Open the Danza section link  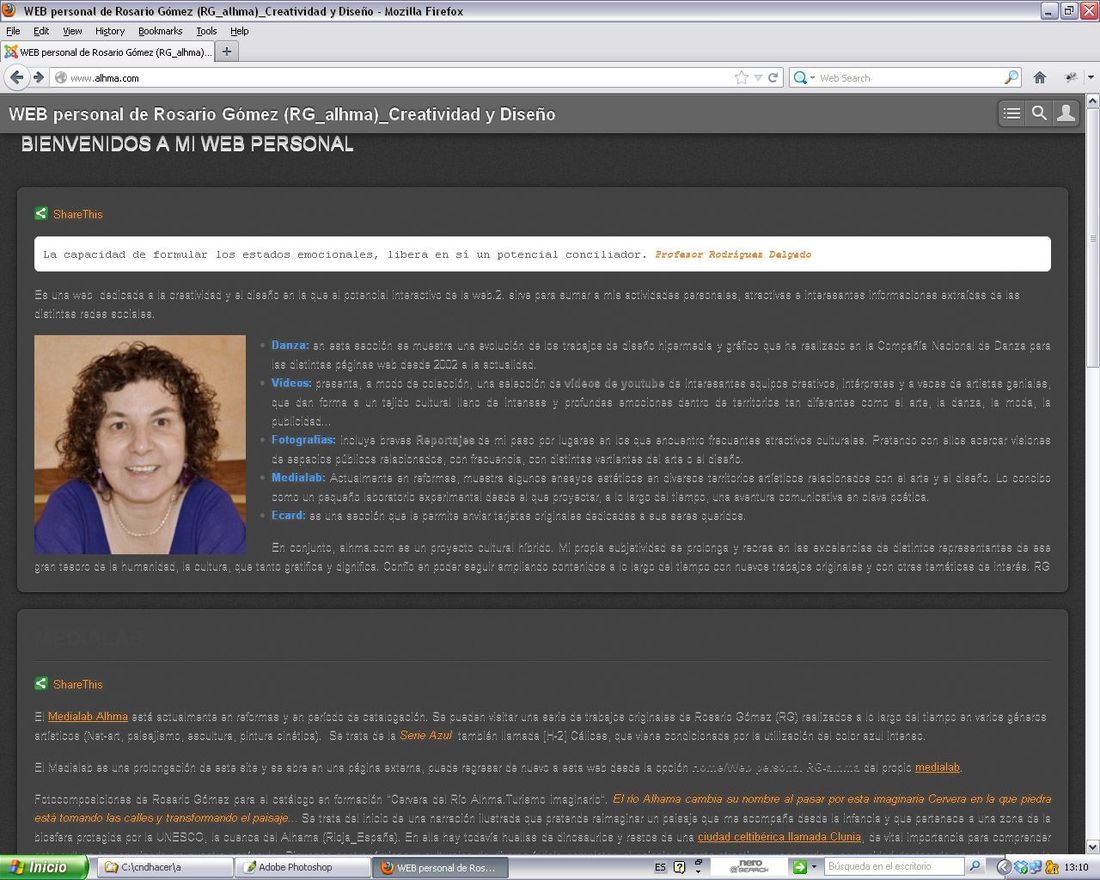(x=290, y=345)
